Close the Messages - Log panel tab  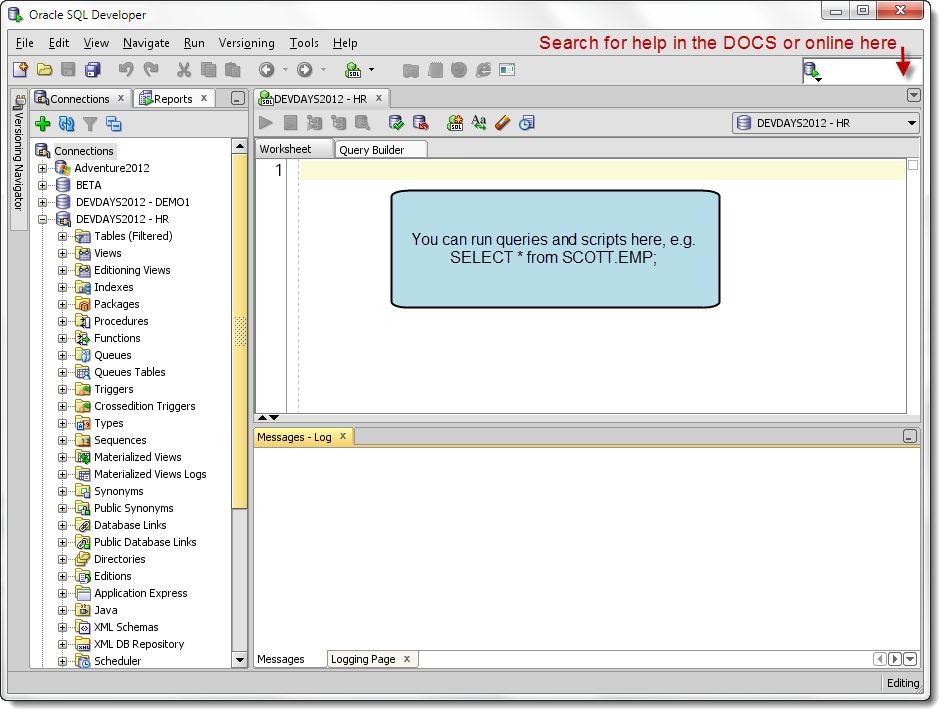(343, 436)
